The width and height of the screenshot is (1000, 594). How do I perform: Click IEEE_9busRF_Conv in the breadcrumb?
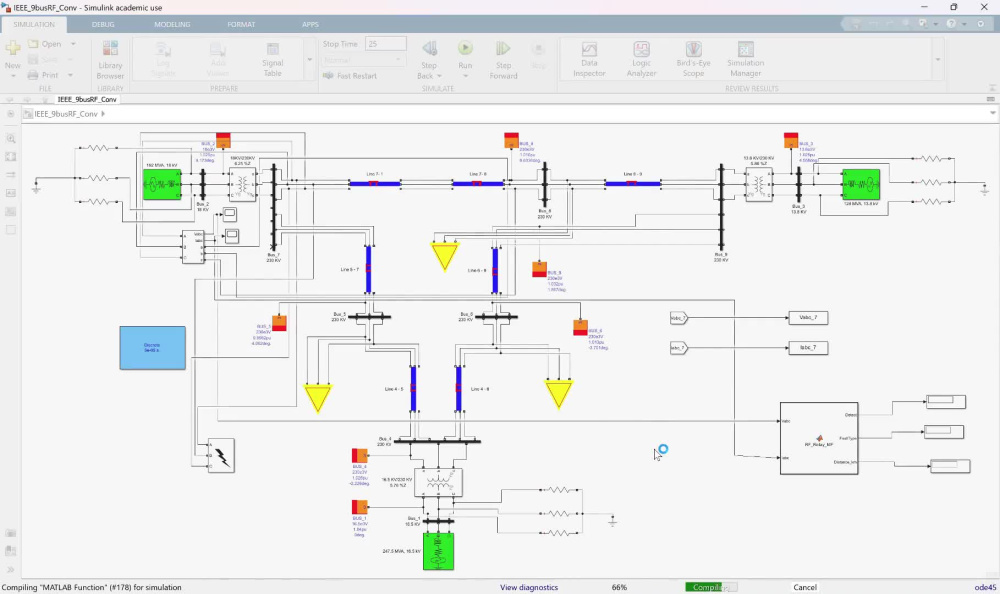66,114
